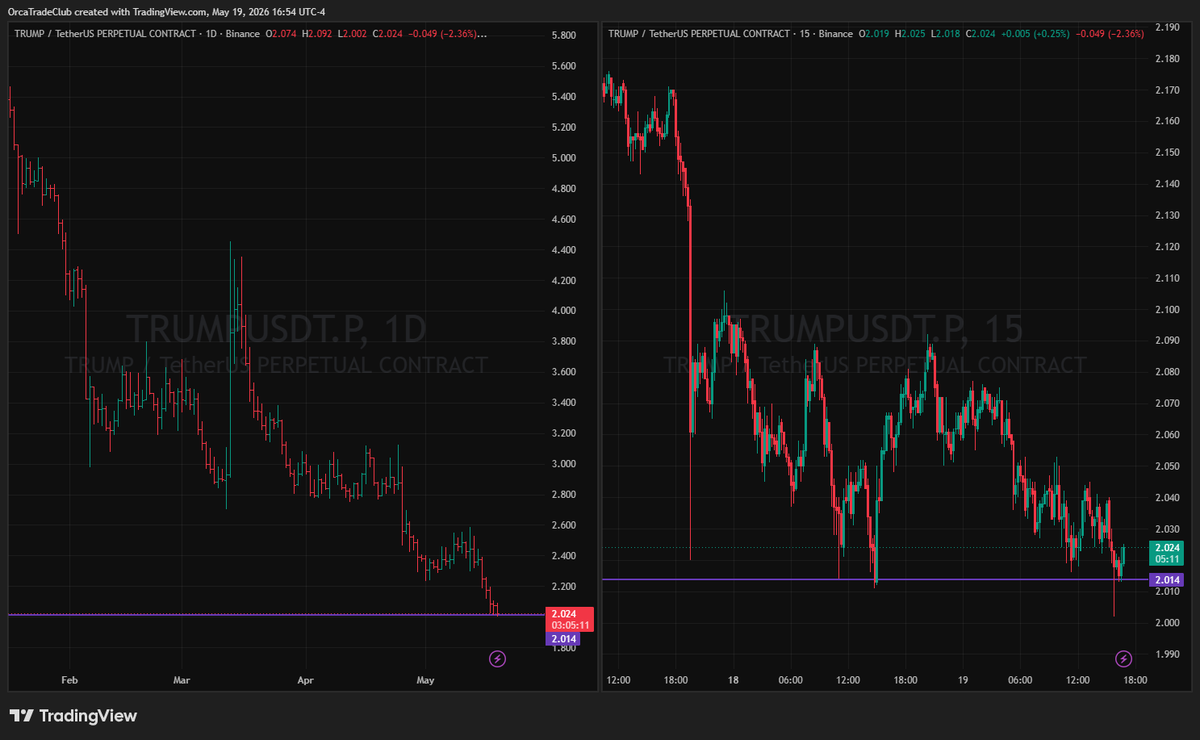Click the 2.080 price axis label
Image resolution: width=1200 pixels, height=740 pixels.
(x=1166, y=372)
